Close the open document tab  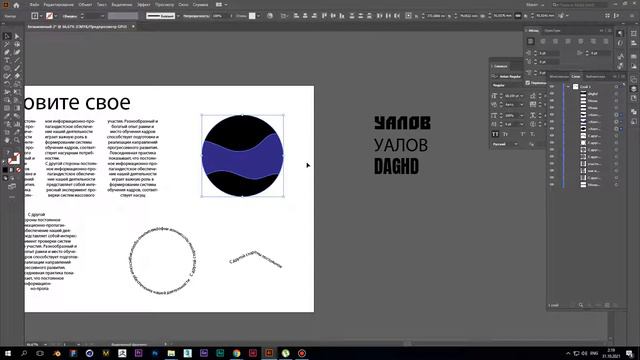click(133, 27)
